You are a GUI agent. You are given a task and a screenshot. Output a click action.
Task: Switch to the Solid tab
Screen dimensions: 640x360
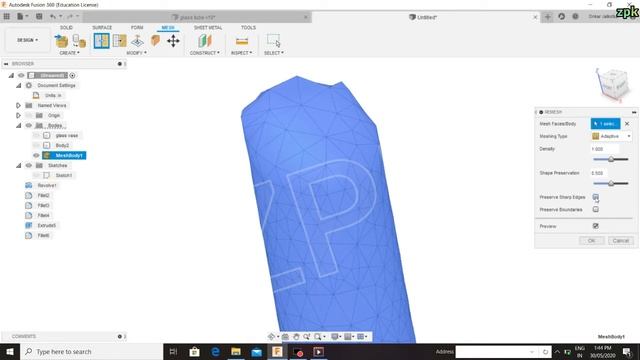(66, 28)
